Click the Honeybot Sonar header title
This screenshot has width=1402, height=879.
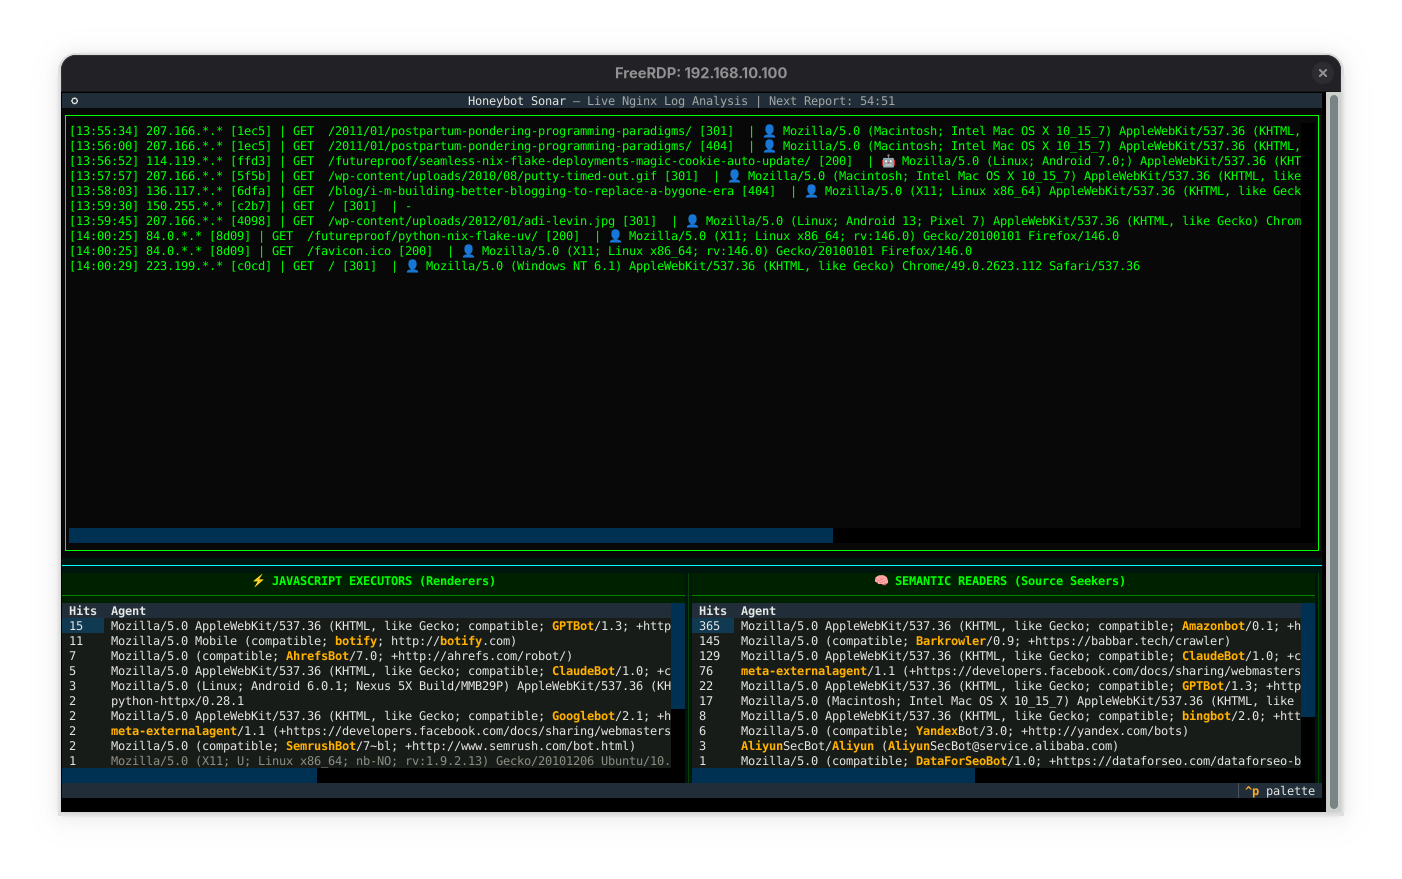click(516, 101)
